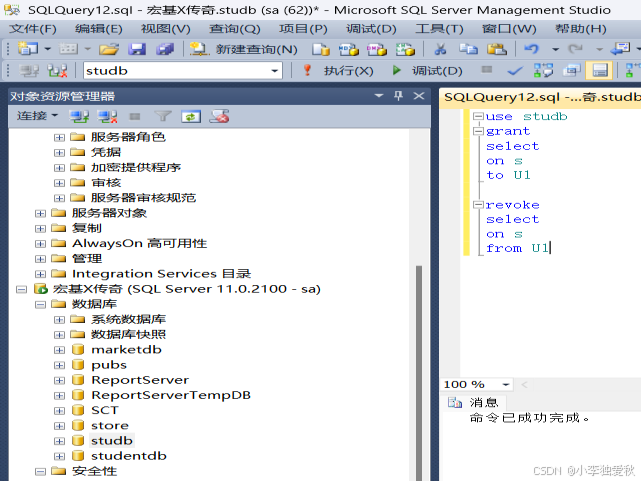The width and height of the screenshot is (641, 482).
Task: Expand the studb database node
Action: pyautogui.click(x=59, y=441)
